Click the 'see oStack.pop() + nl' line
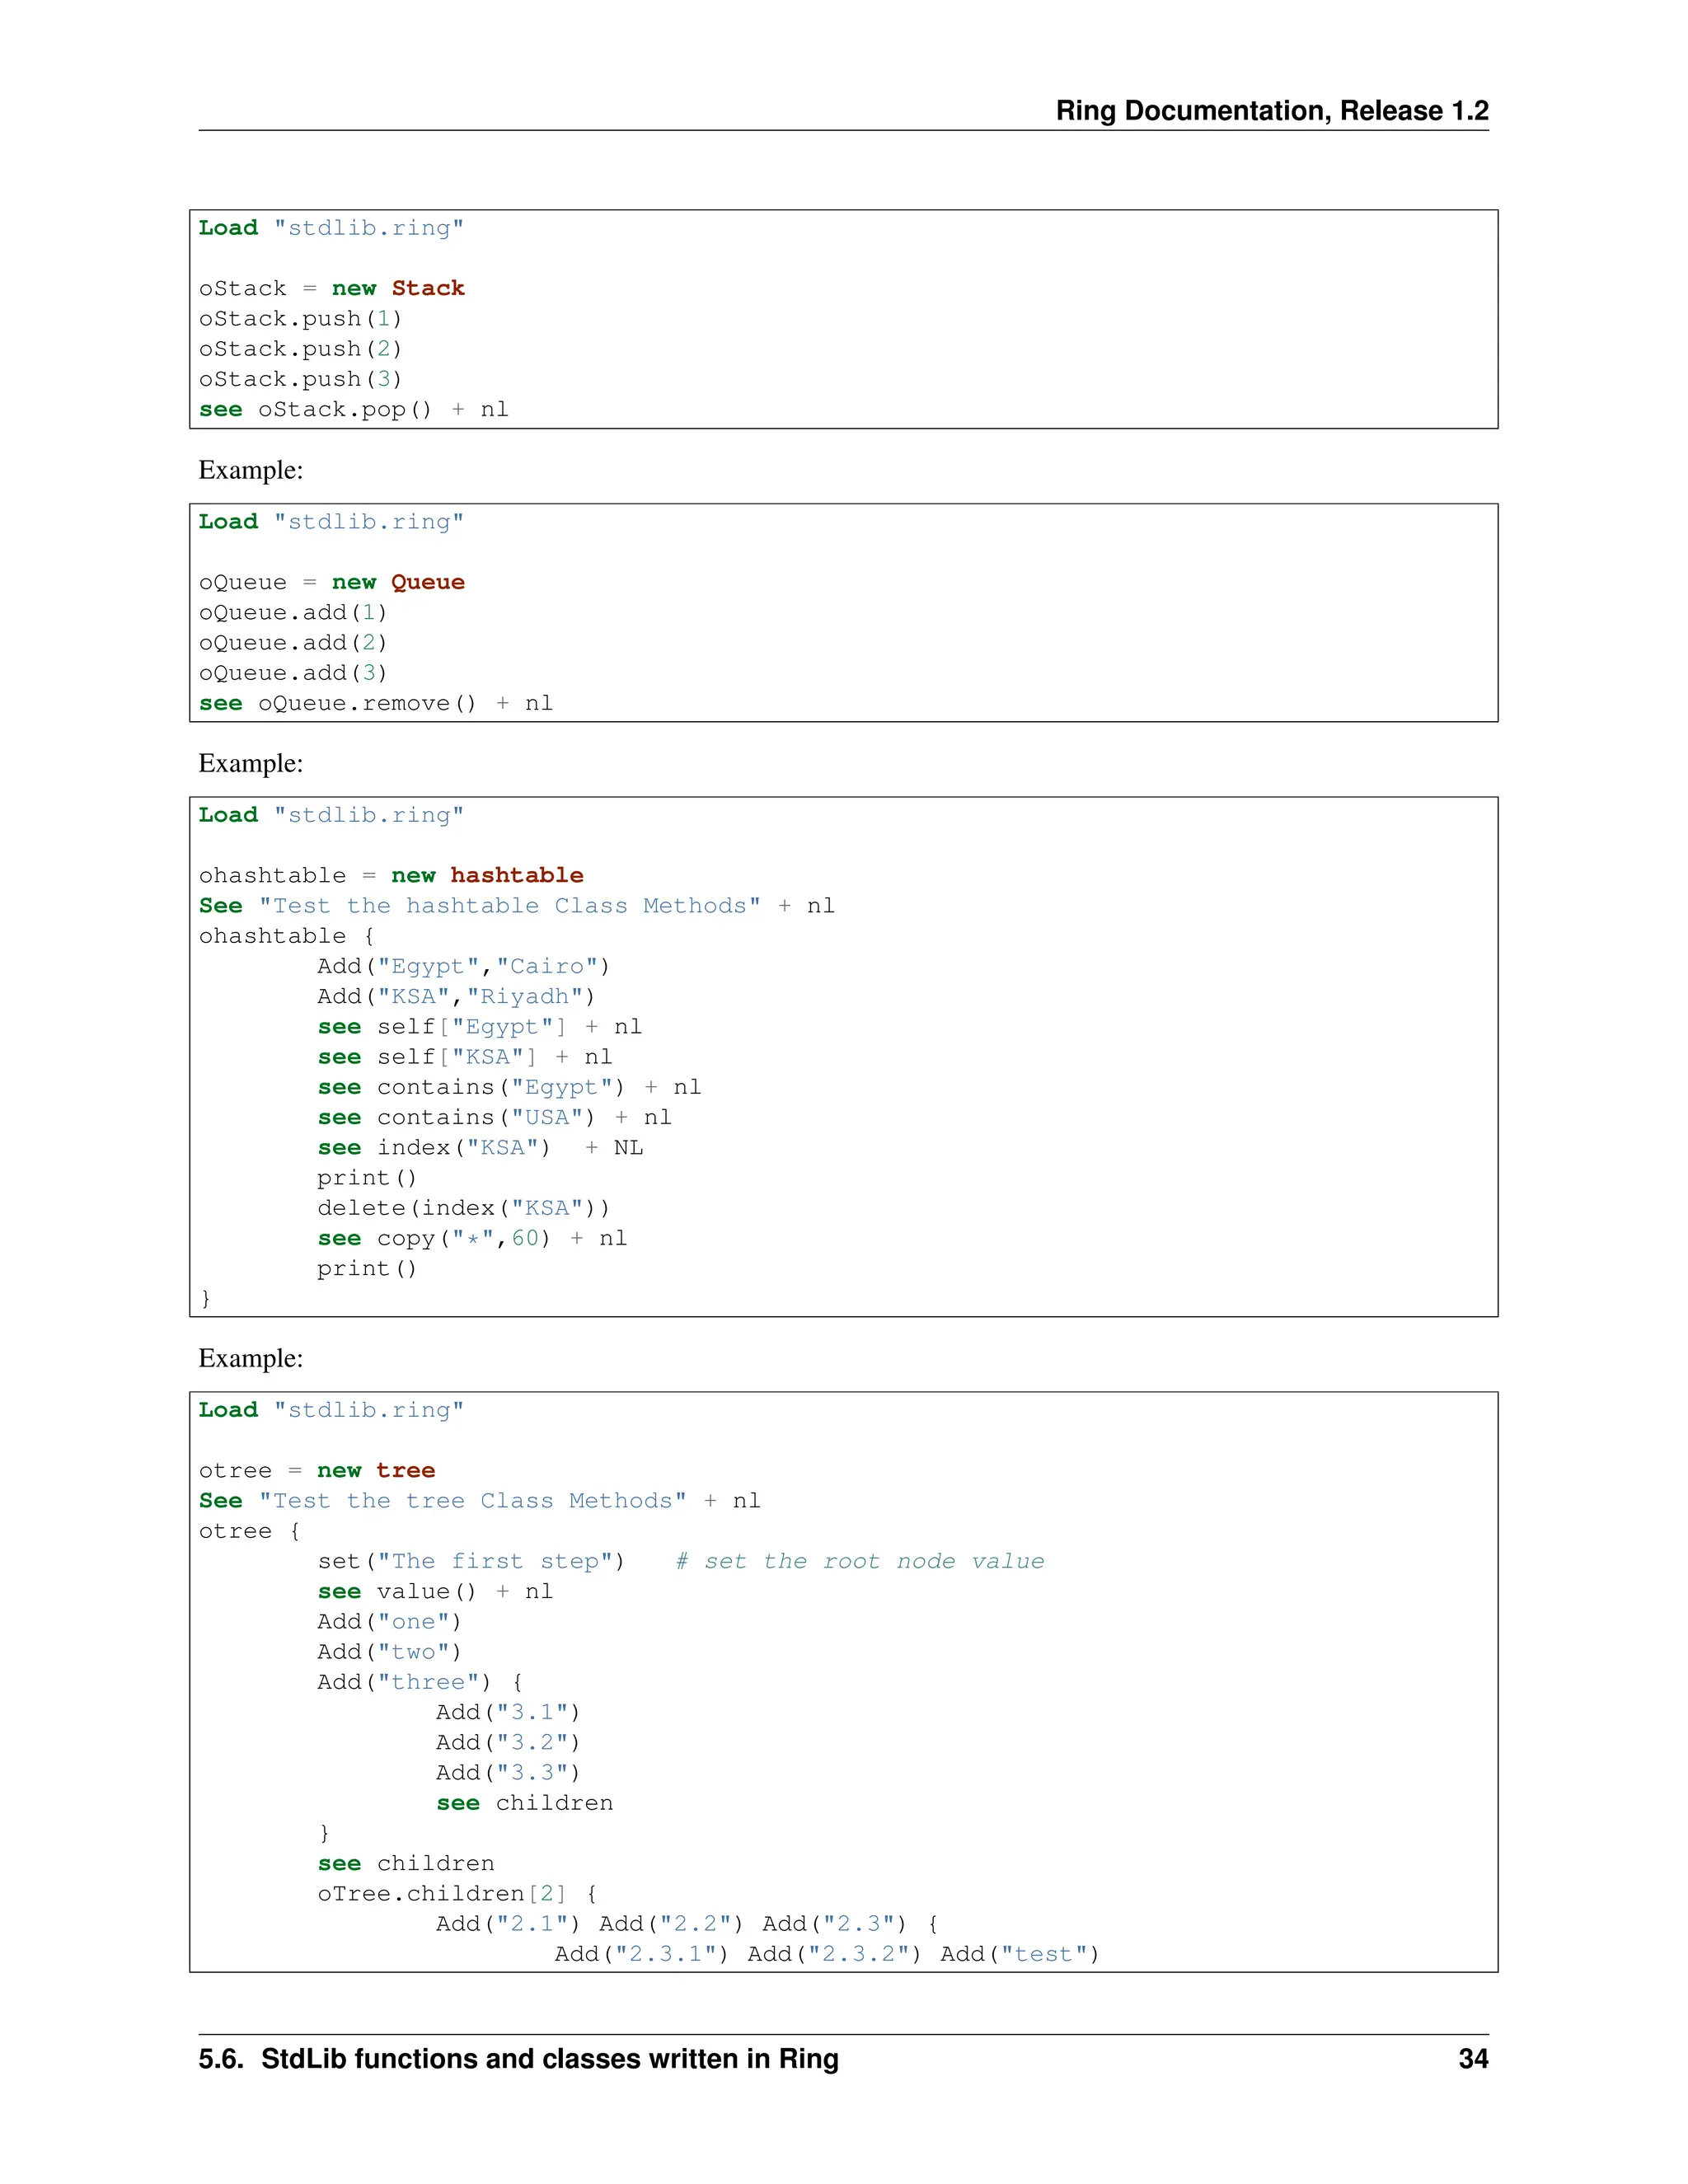 point(353,410)
